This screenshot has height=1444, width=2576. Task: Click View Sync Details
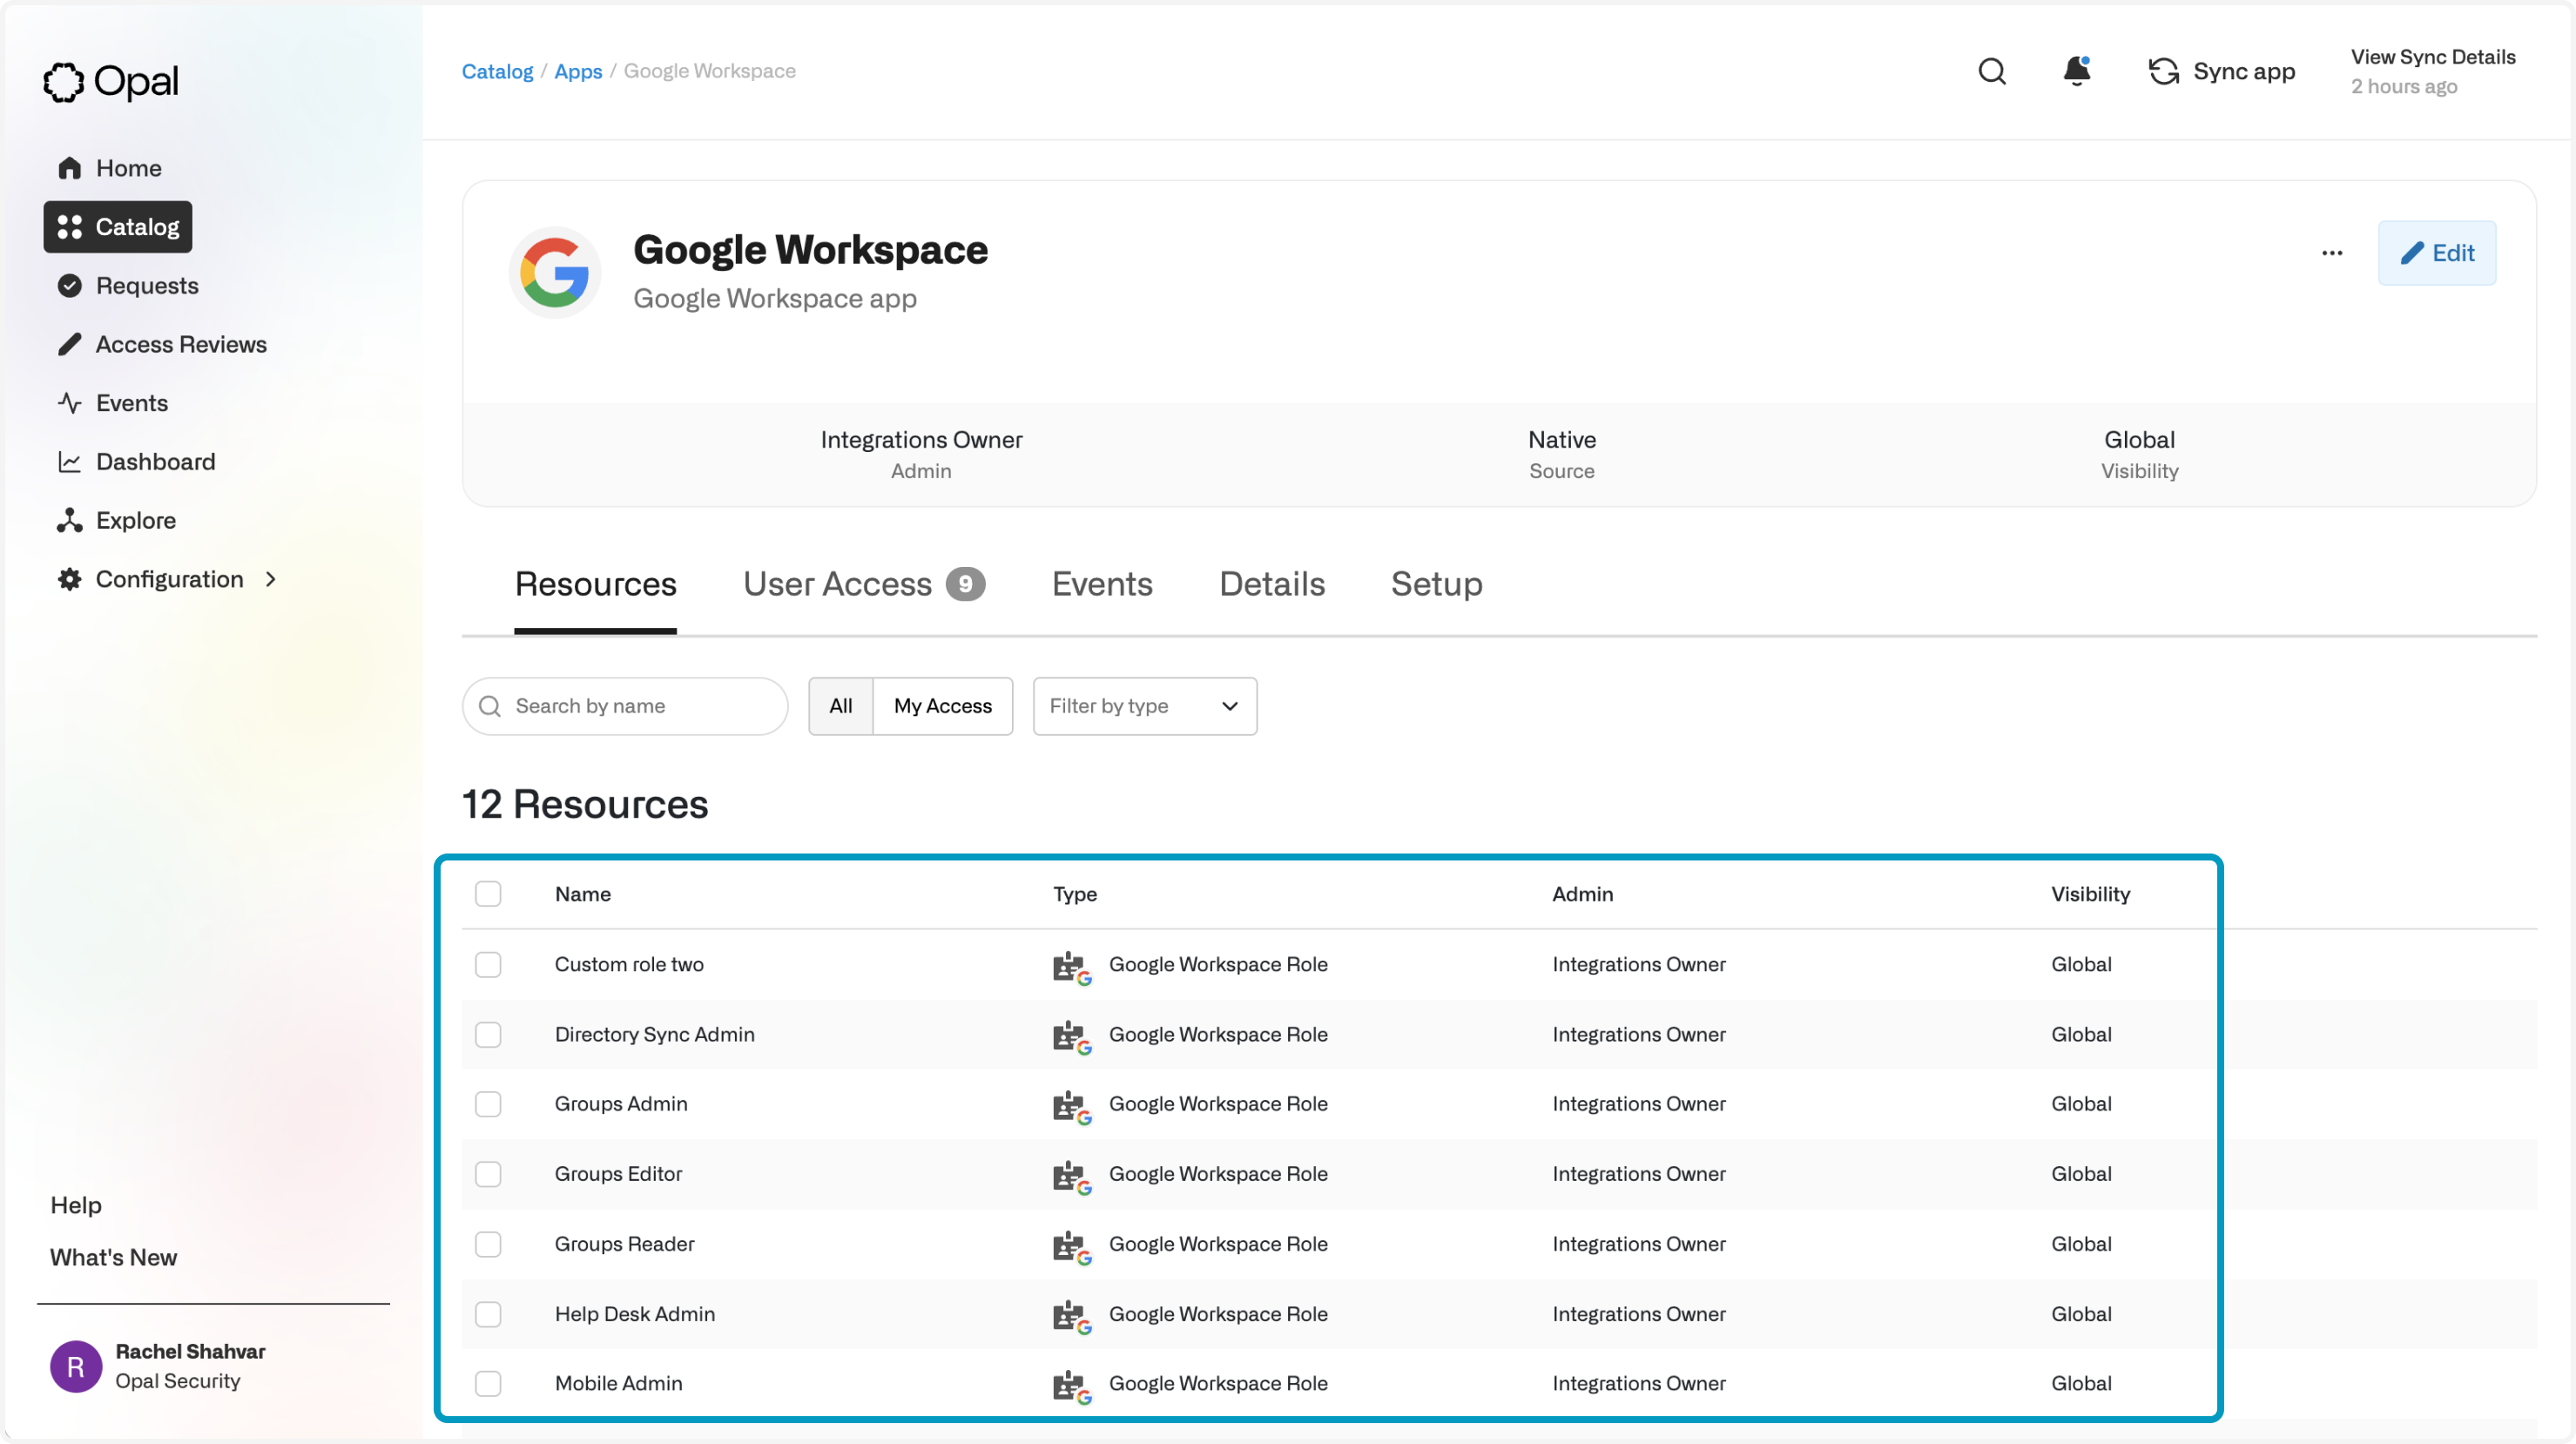[x=2432, y=57]
